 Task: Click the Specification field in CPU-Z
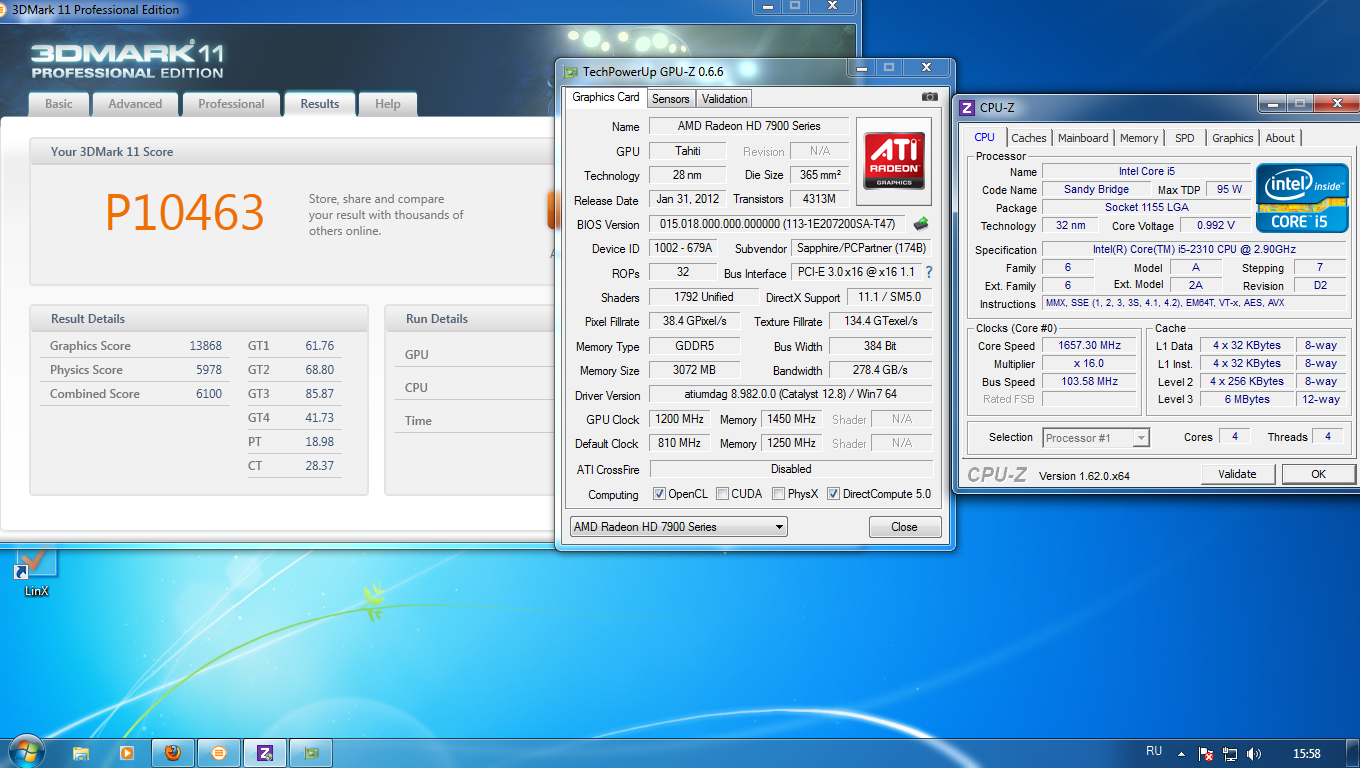[x=1195, y=249]
